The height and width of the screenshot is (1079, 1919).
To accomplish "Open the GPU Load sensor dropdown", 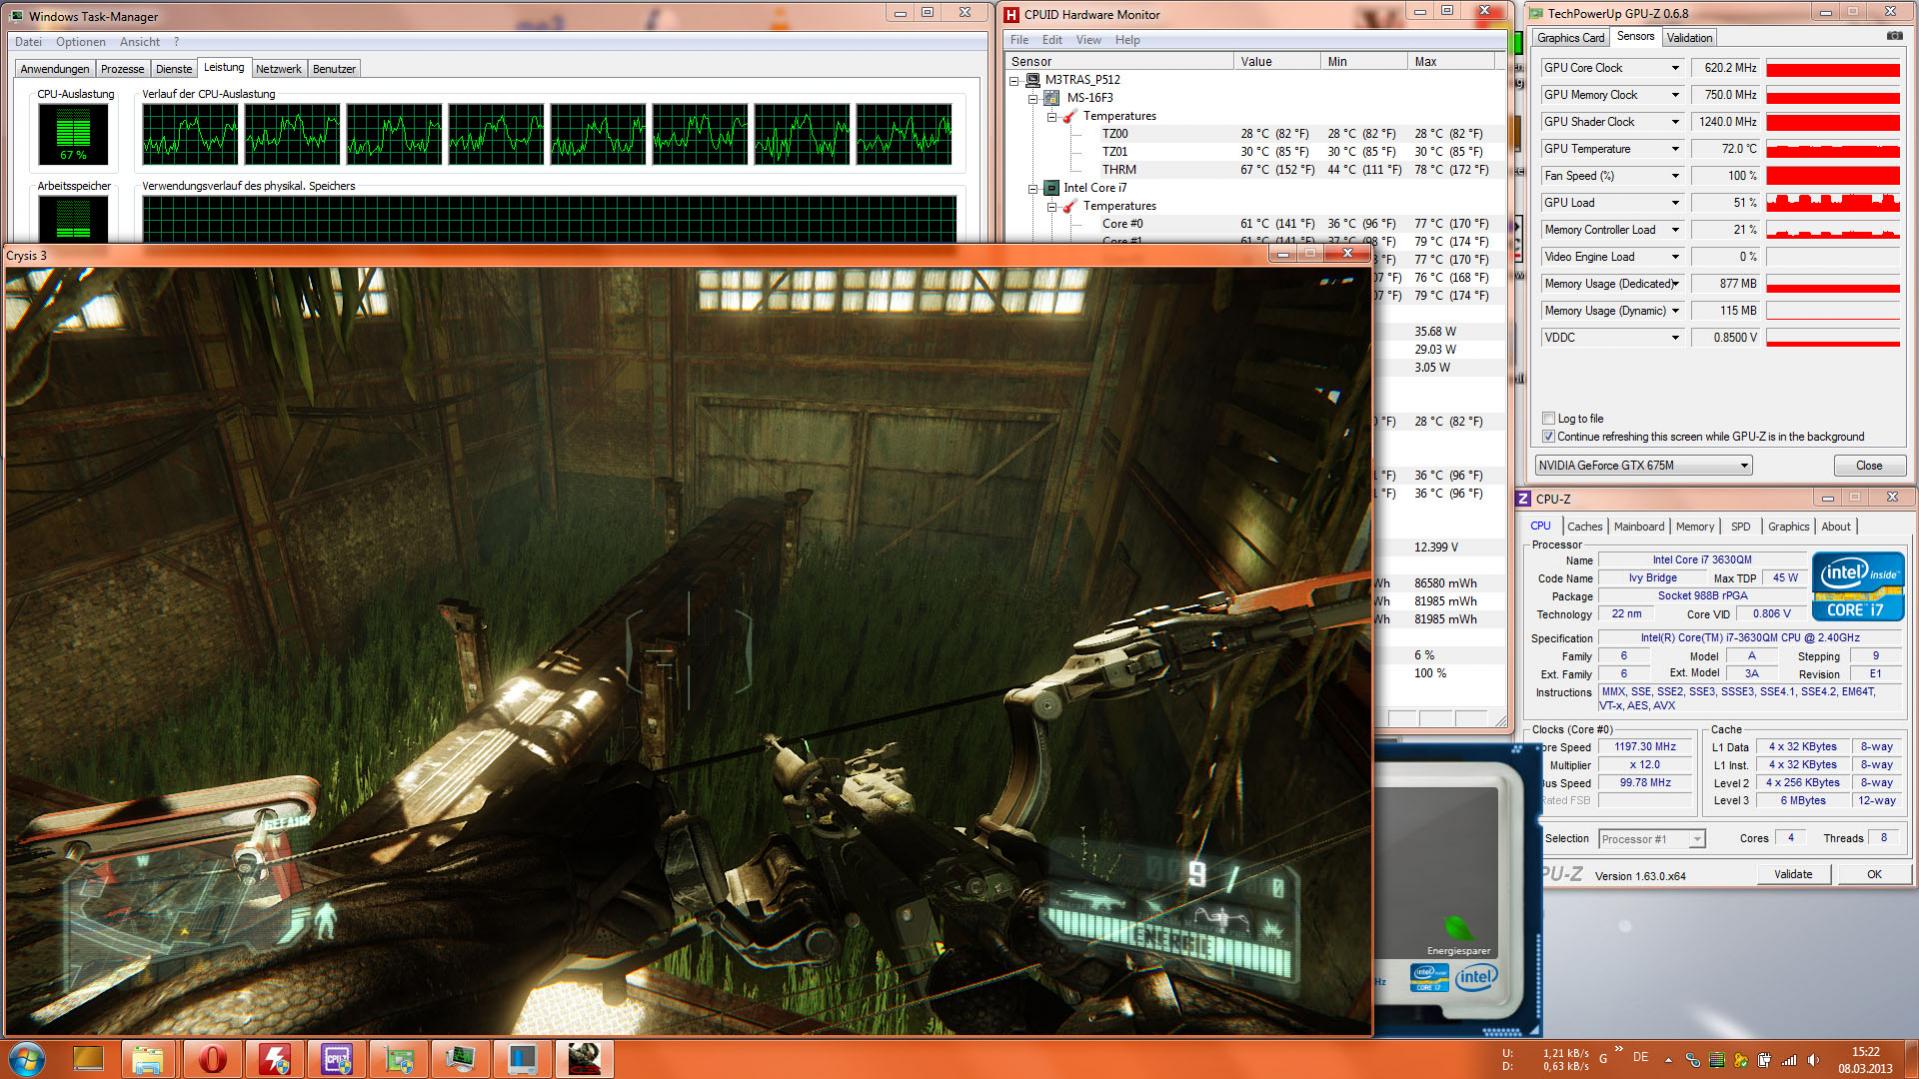I will [x=1675, y=203].
